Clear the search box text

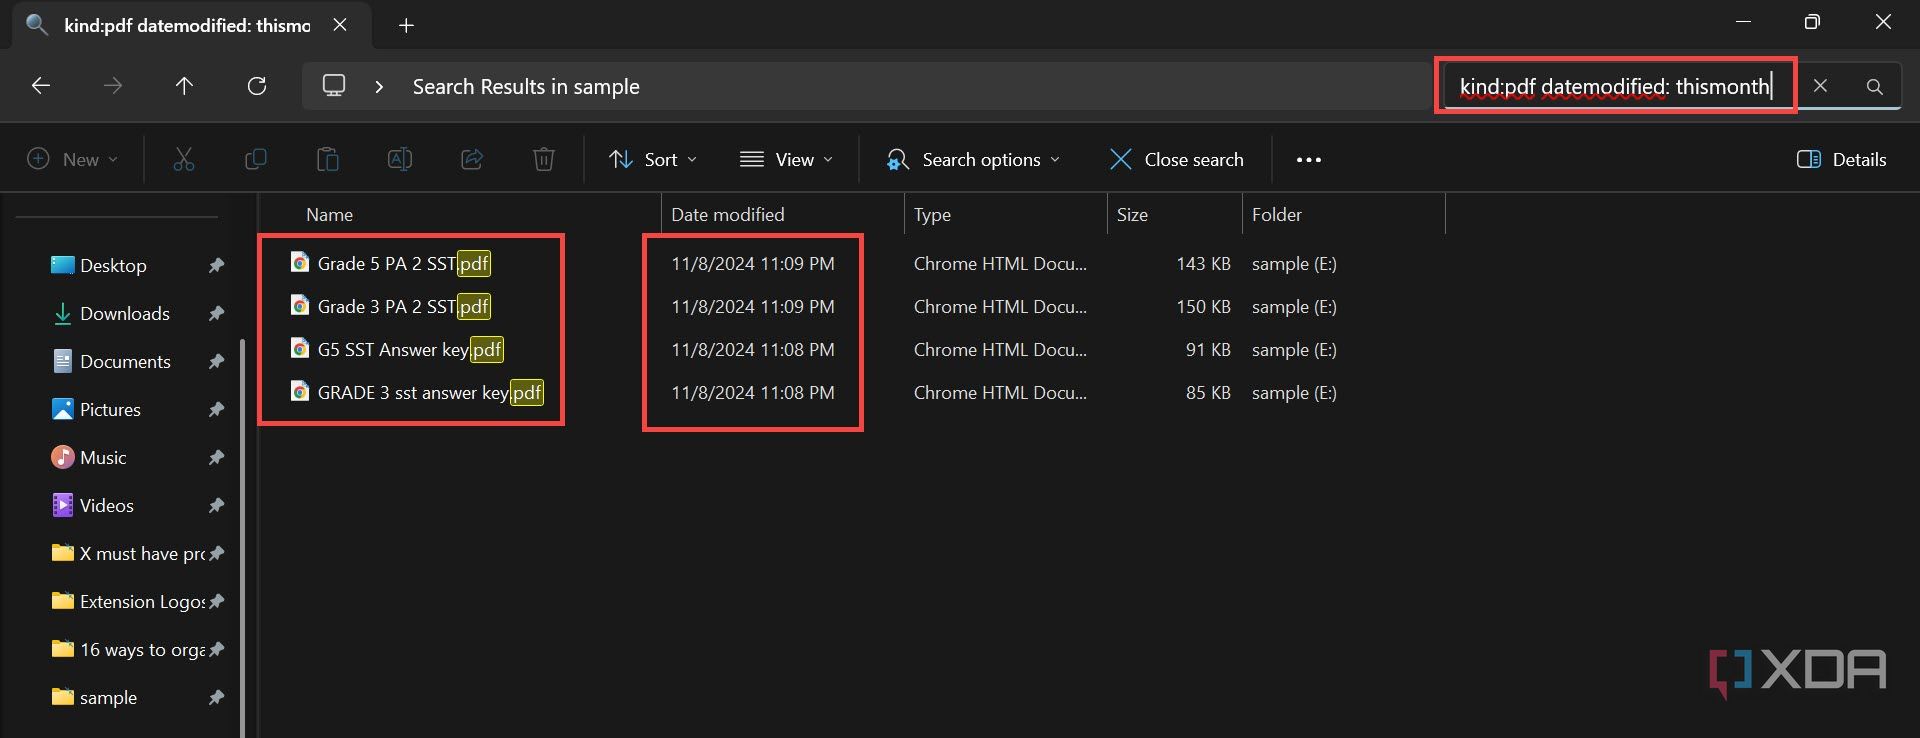(x=1820, y=86)
